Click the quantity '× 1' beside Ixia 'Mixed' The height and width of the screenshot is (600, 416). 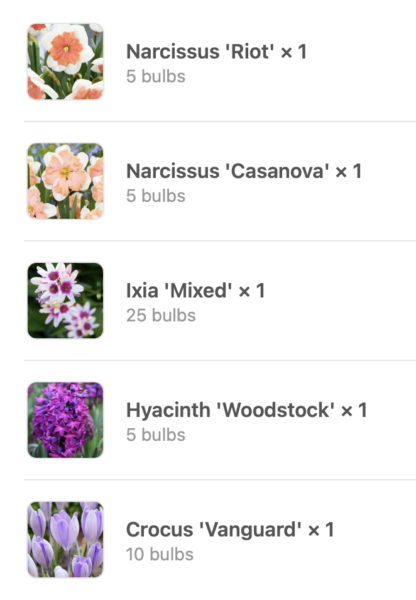[x=252, y=291]
